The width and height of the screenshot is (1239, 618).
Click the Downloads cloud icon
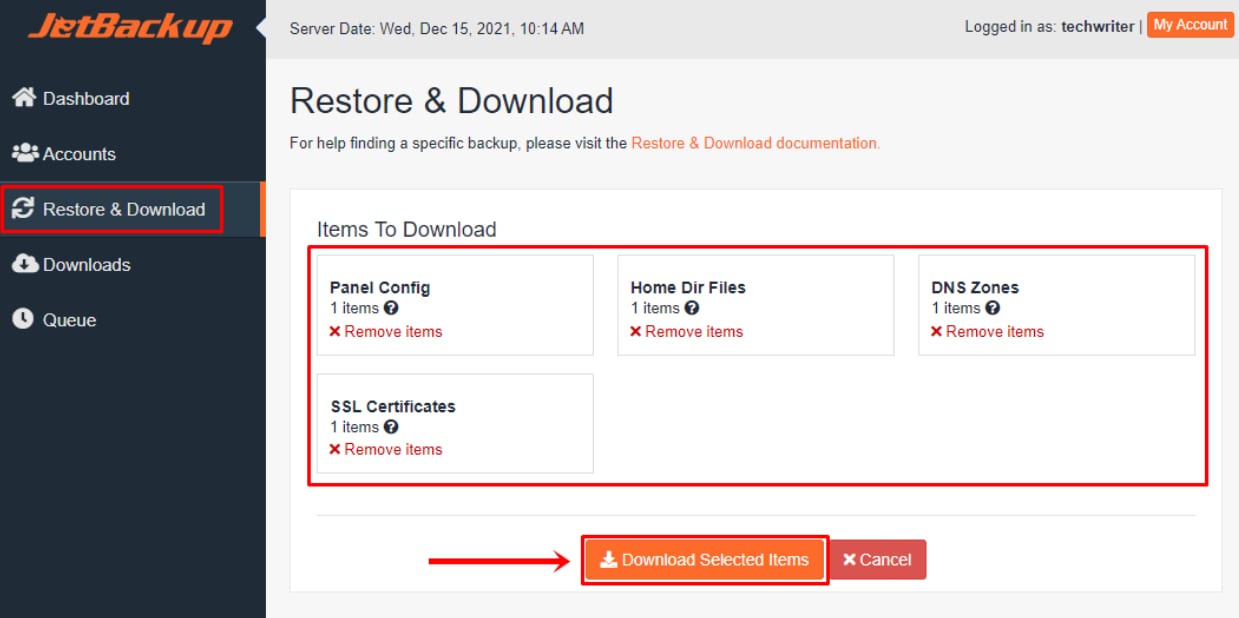[25, 264]
